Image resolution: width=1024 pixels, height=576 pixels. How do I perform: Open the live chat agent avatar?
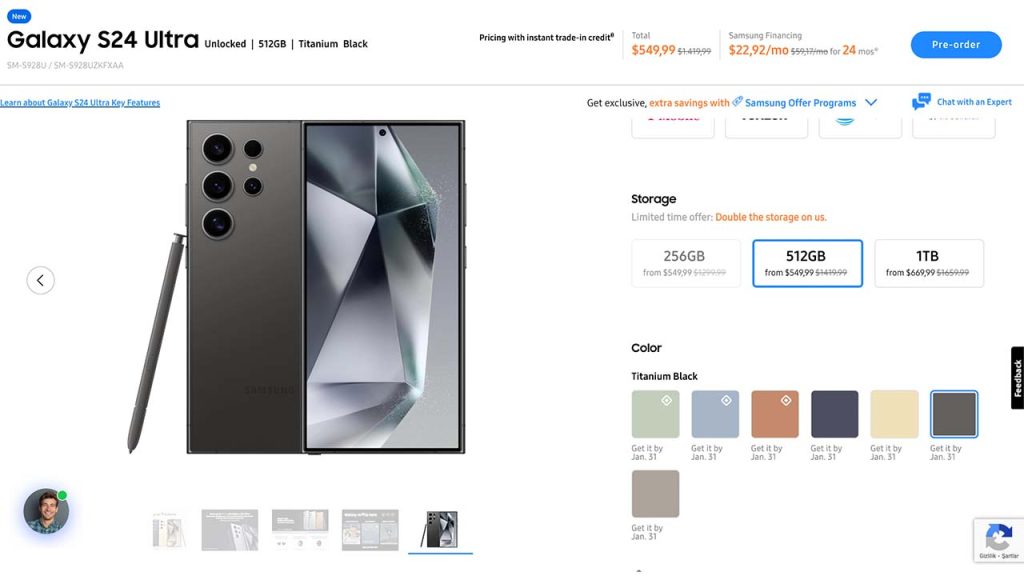pyautogui.click(x=46, y=511)
